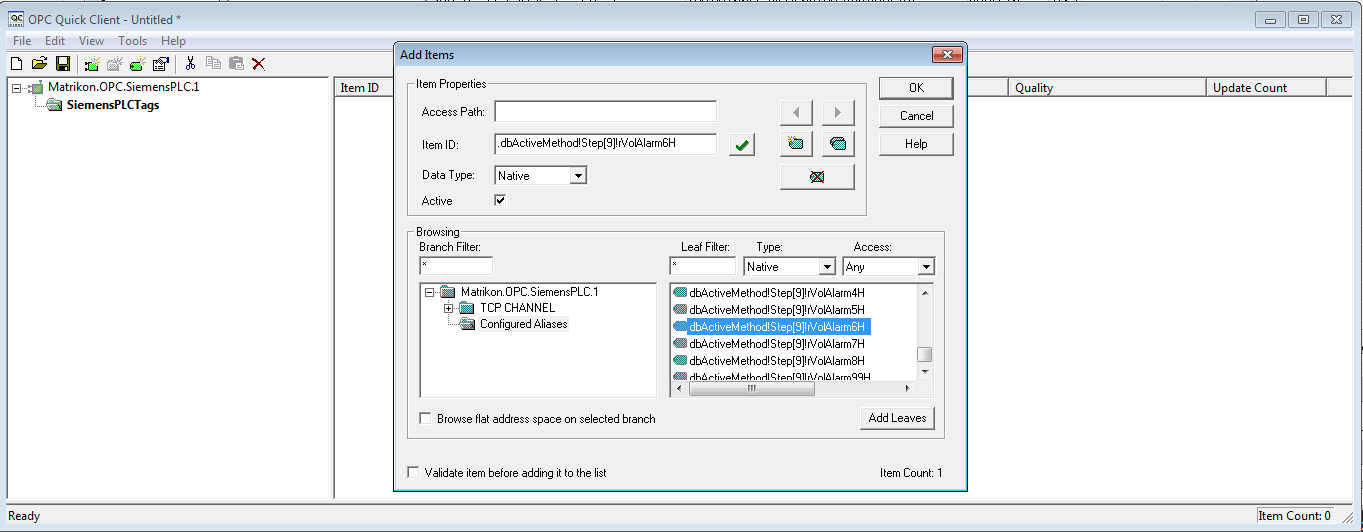This screenshot has width=1363, height=532.
Task: Select leaf dbActiveMethod!Step[9]!rVolAlarm8H
Action: click(777, 361)
